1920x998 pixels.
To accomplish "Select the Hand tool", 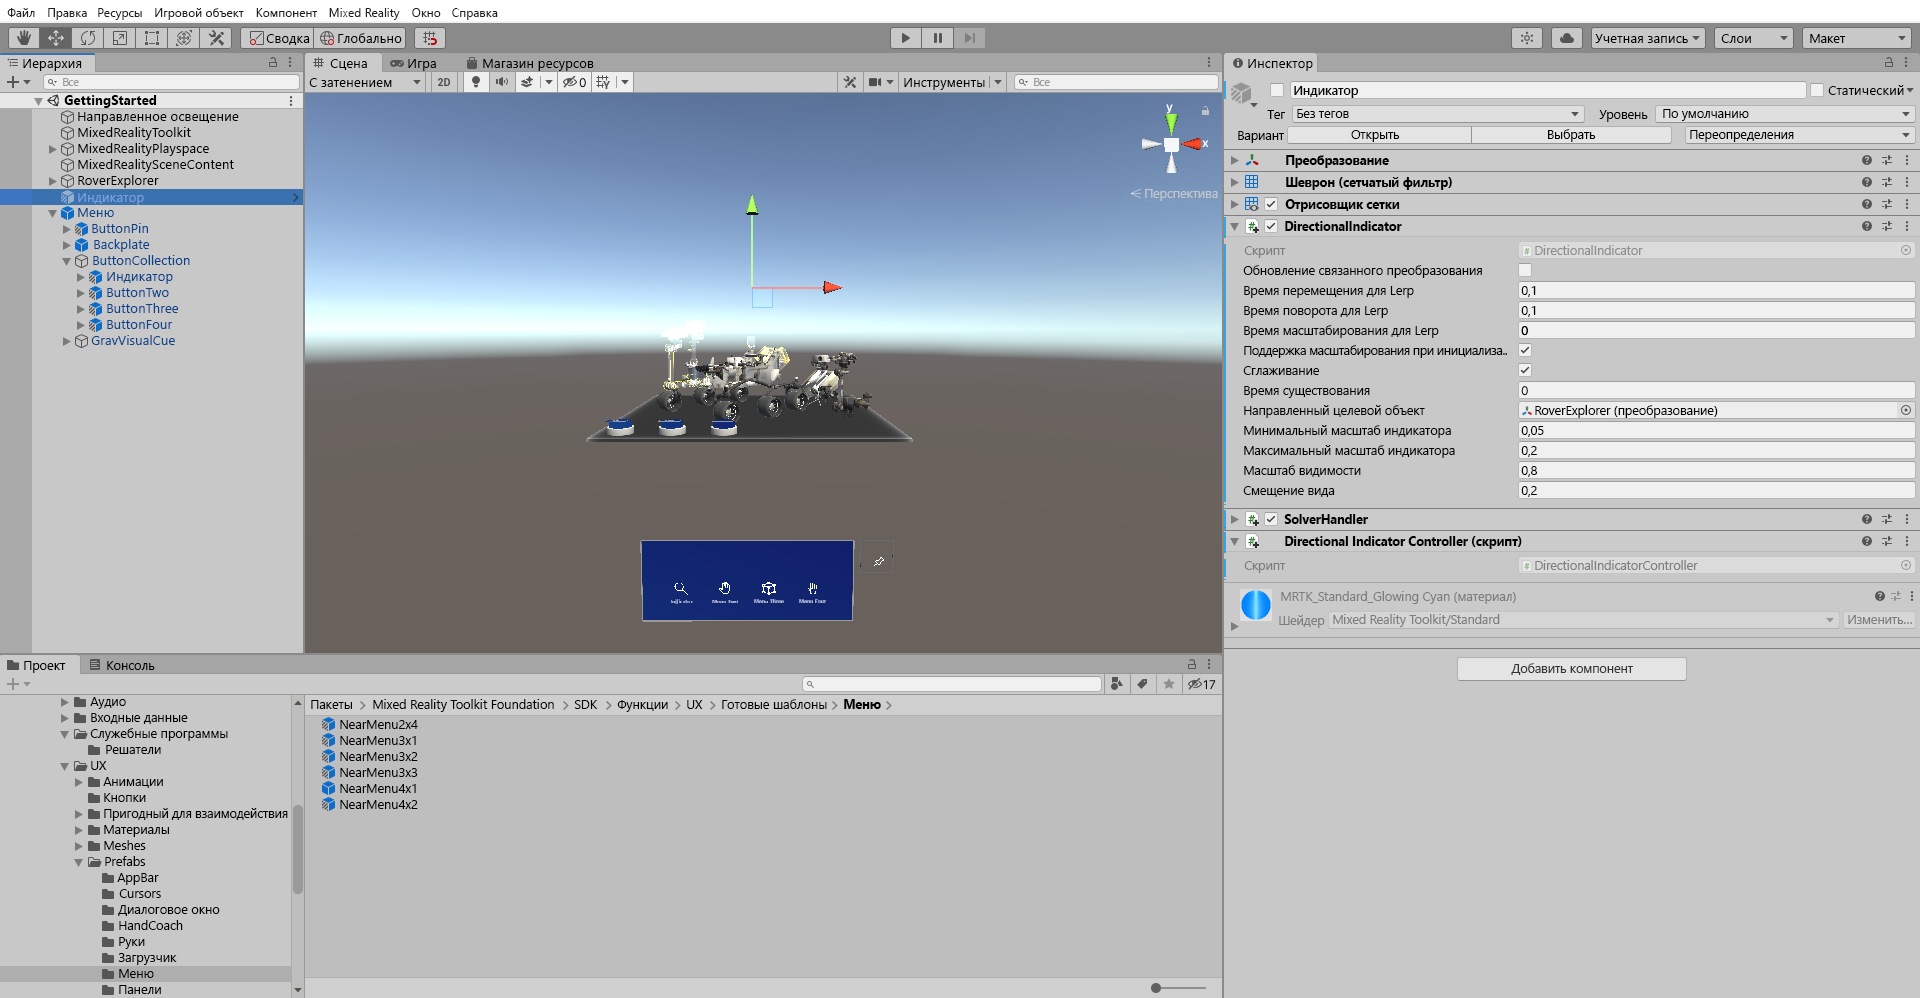I will pos(24,38).
